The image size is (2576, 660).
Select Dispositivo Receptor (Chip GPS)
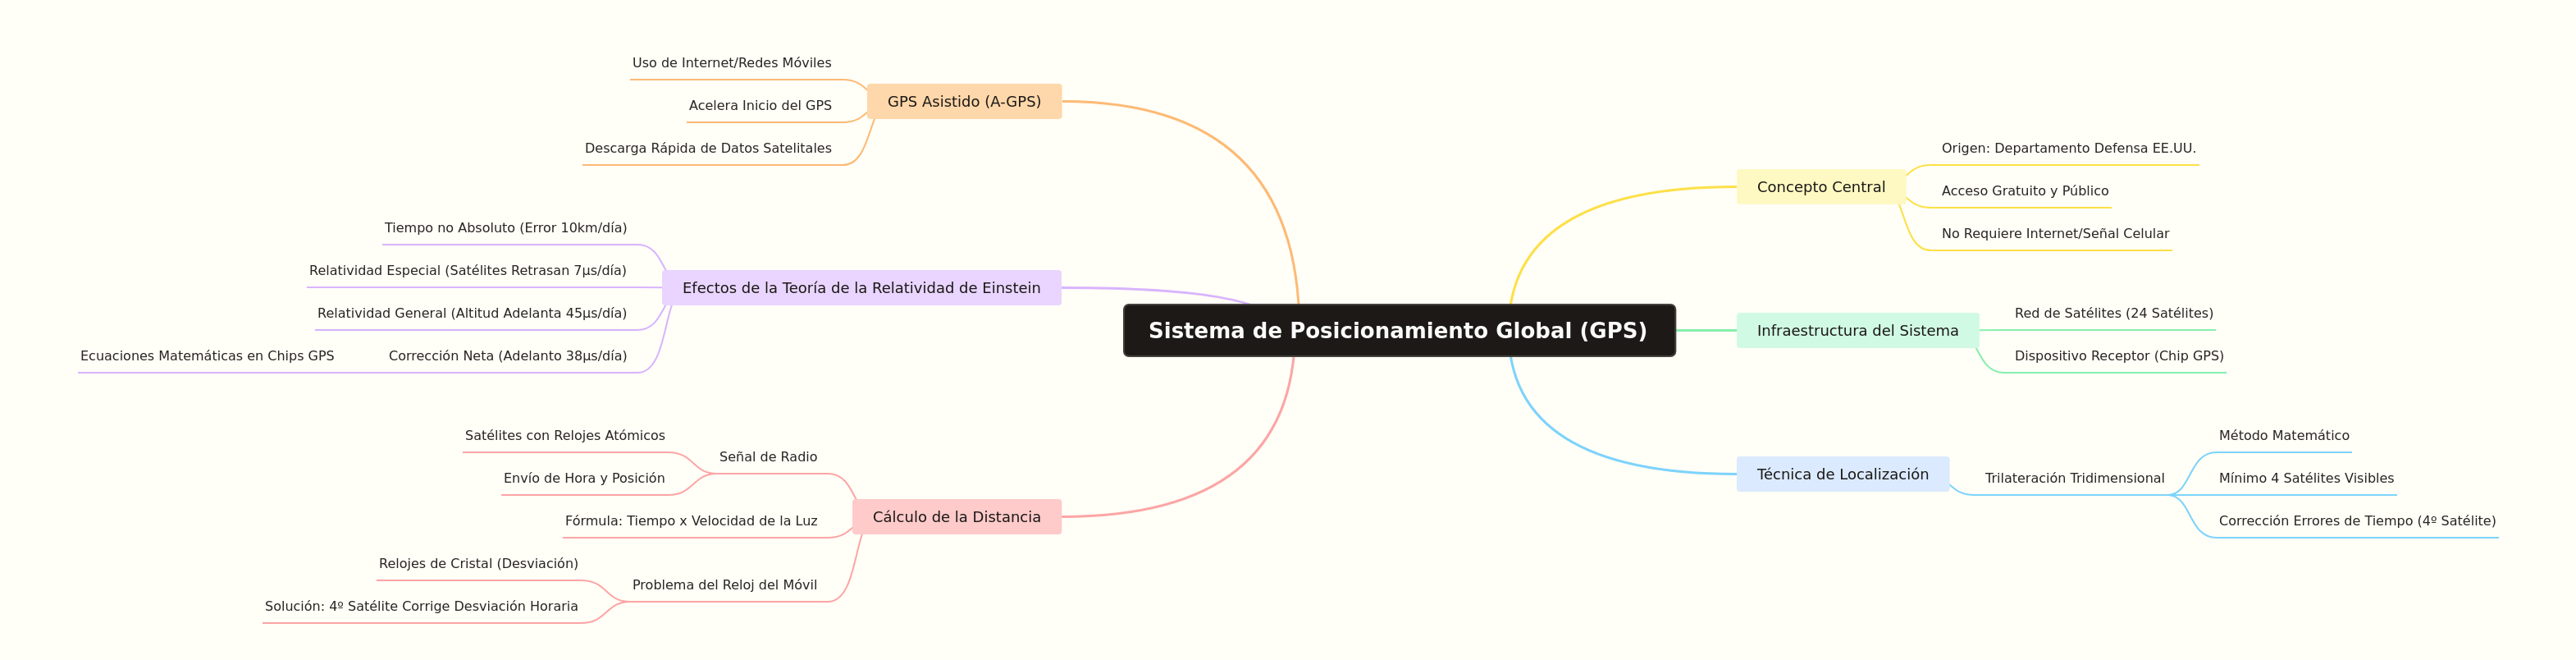2118,356
